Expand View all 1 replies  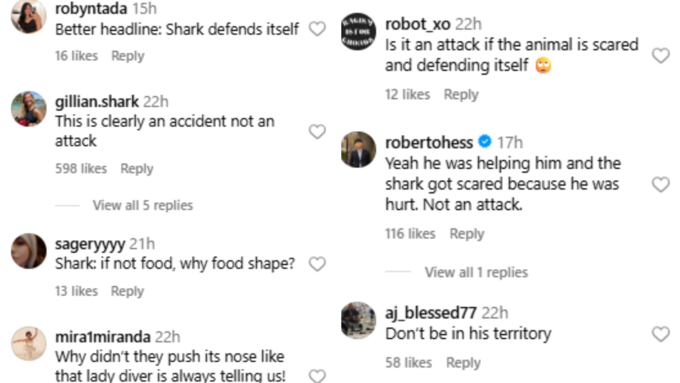(476, 272)
